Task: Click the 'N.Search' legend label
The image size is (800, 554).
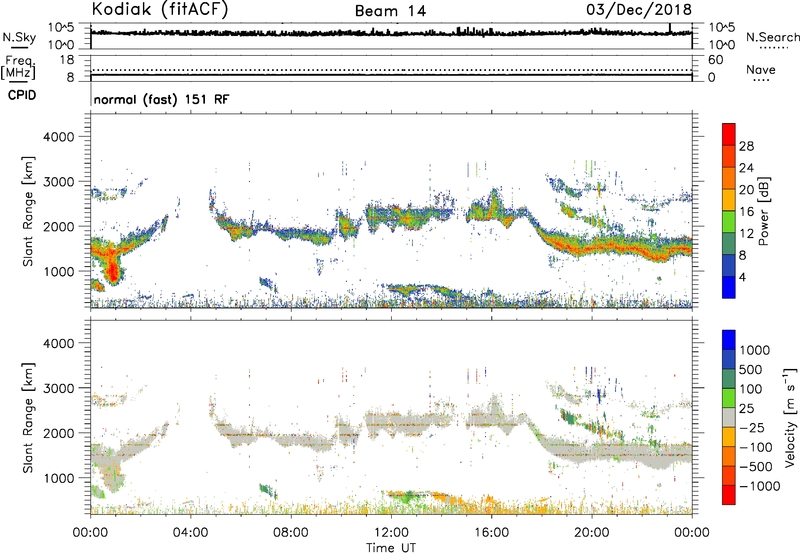Action: point(772,37)
